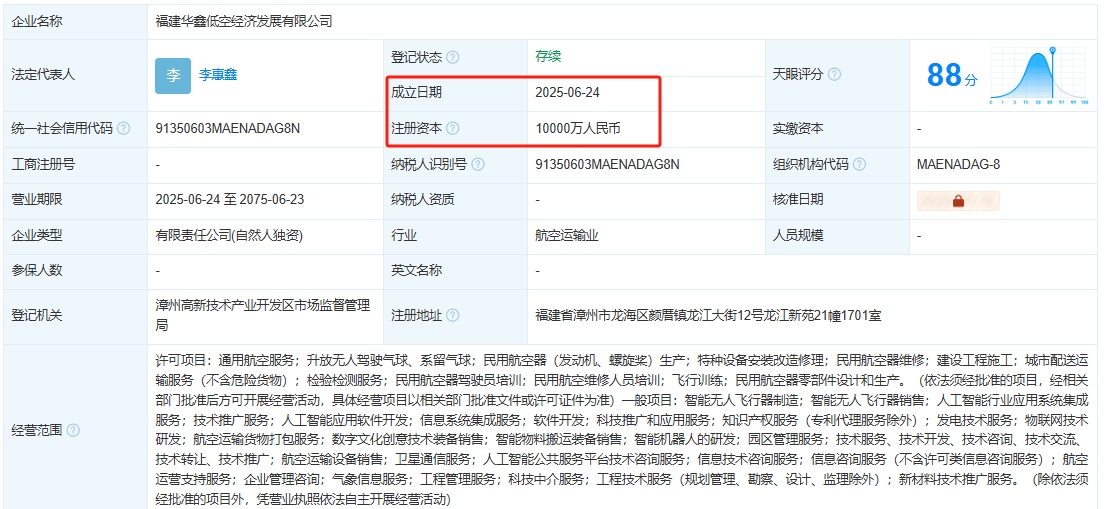Open the help icon next to 注册地址
Viewport: 1104px width, 509px height.
453,315
